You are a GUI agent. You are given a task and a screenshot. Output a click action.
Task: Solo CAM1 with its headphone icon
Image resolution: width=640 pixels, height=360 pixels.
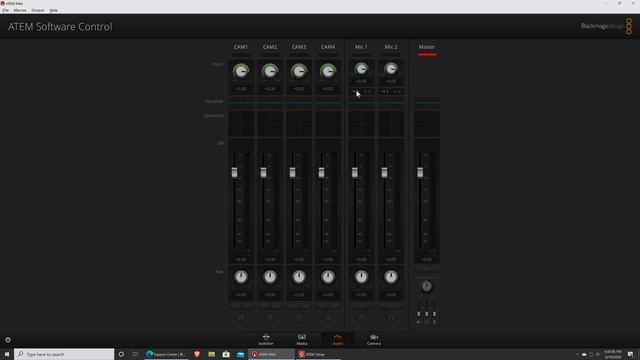[241, 317]
